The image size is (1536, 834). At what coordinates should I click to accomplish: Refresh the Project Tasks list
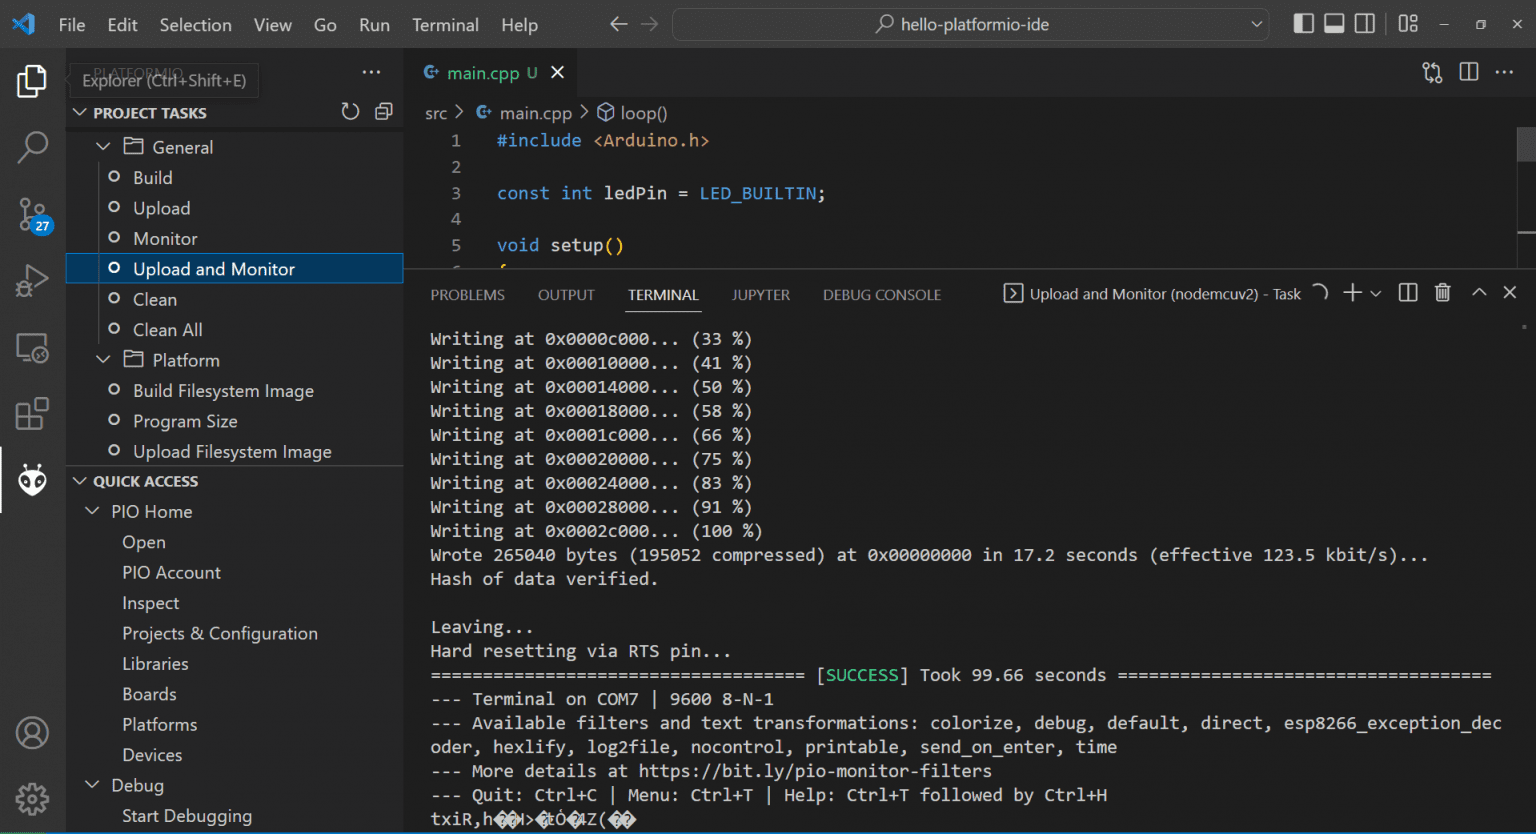point(350,111)
